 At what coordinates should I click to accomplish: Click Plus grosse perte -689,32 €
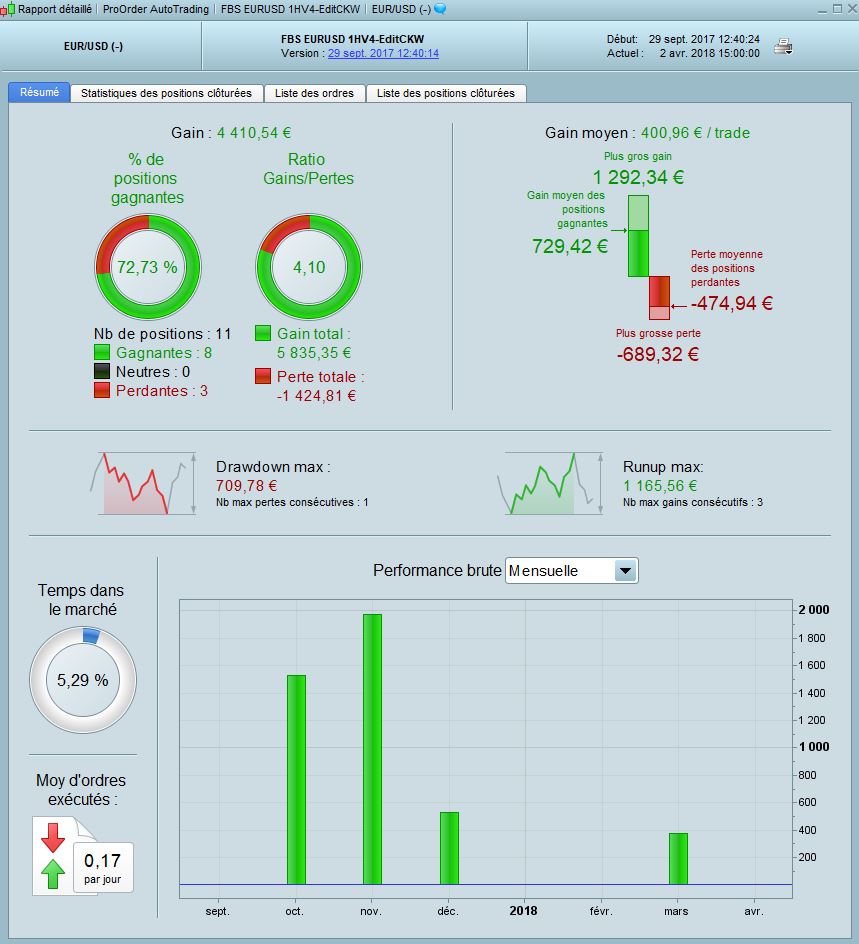[658, 354]
